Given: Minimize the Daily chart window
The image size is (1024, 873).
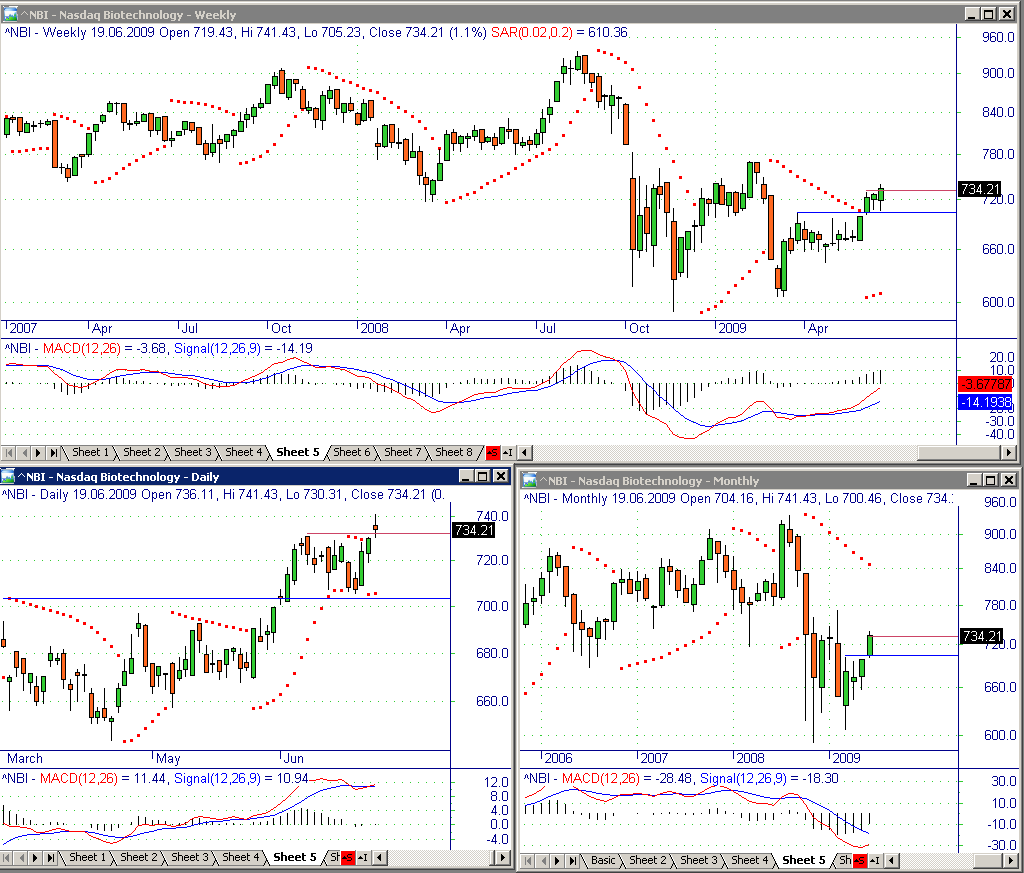Looking at the screenshot, I should coord(466,476).
